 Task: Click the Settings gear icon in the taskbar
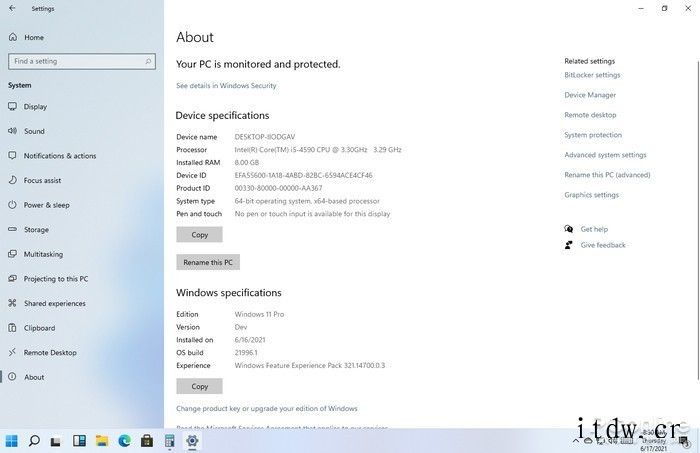(192, 441)
